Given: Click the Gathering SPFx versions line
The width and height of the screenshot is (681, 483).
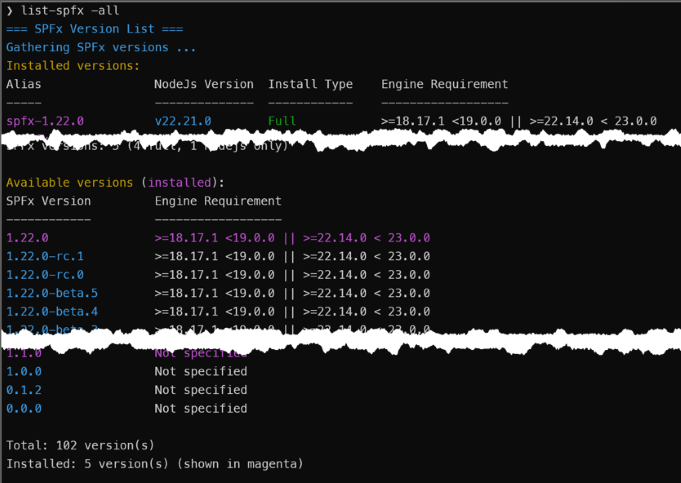Looking at the screenshot, I should tap(101, 47).
